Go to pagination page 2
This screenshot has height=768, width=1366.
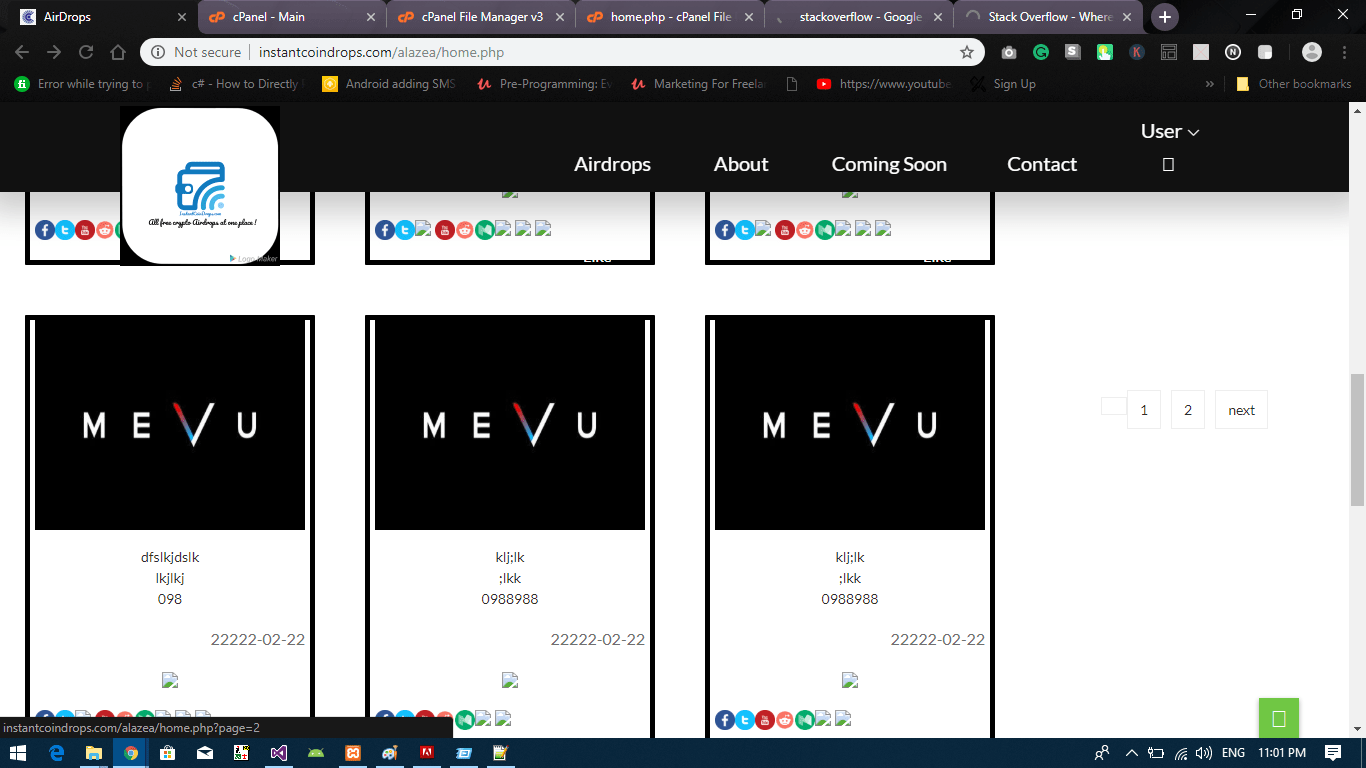1188,410
